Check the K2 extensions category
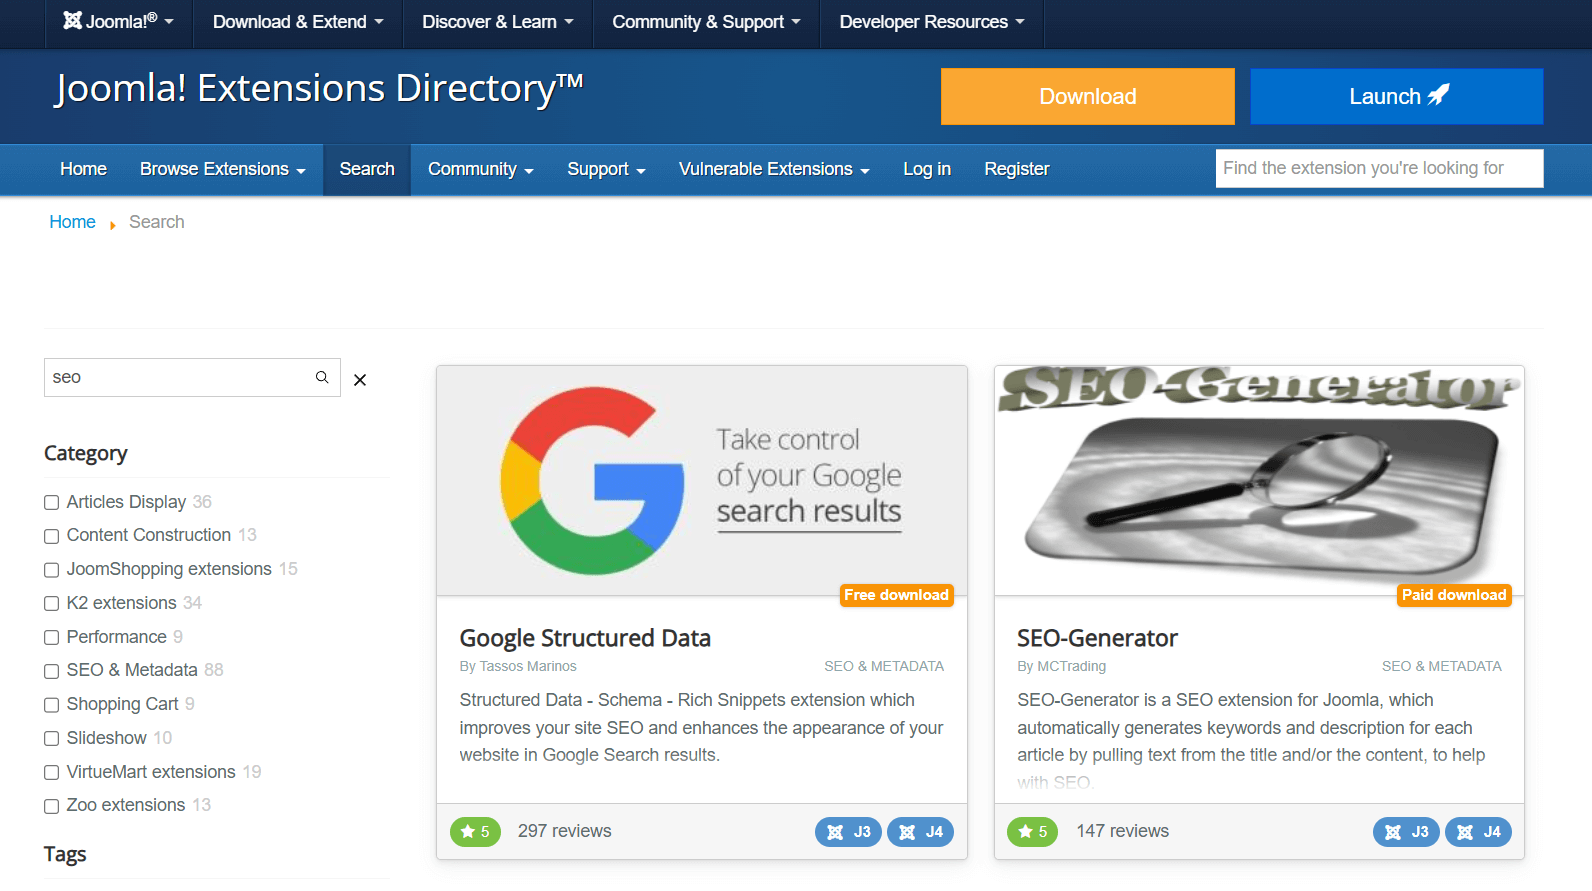Screen dimensions: 1592x891 (x=52, y=604)
